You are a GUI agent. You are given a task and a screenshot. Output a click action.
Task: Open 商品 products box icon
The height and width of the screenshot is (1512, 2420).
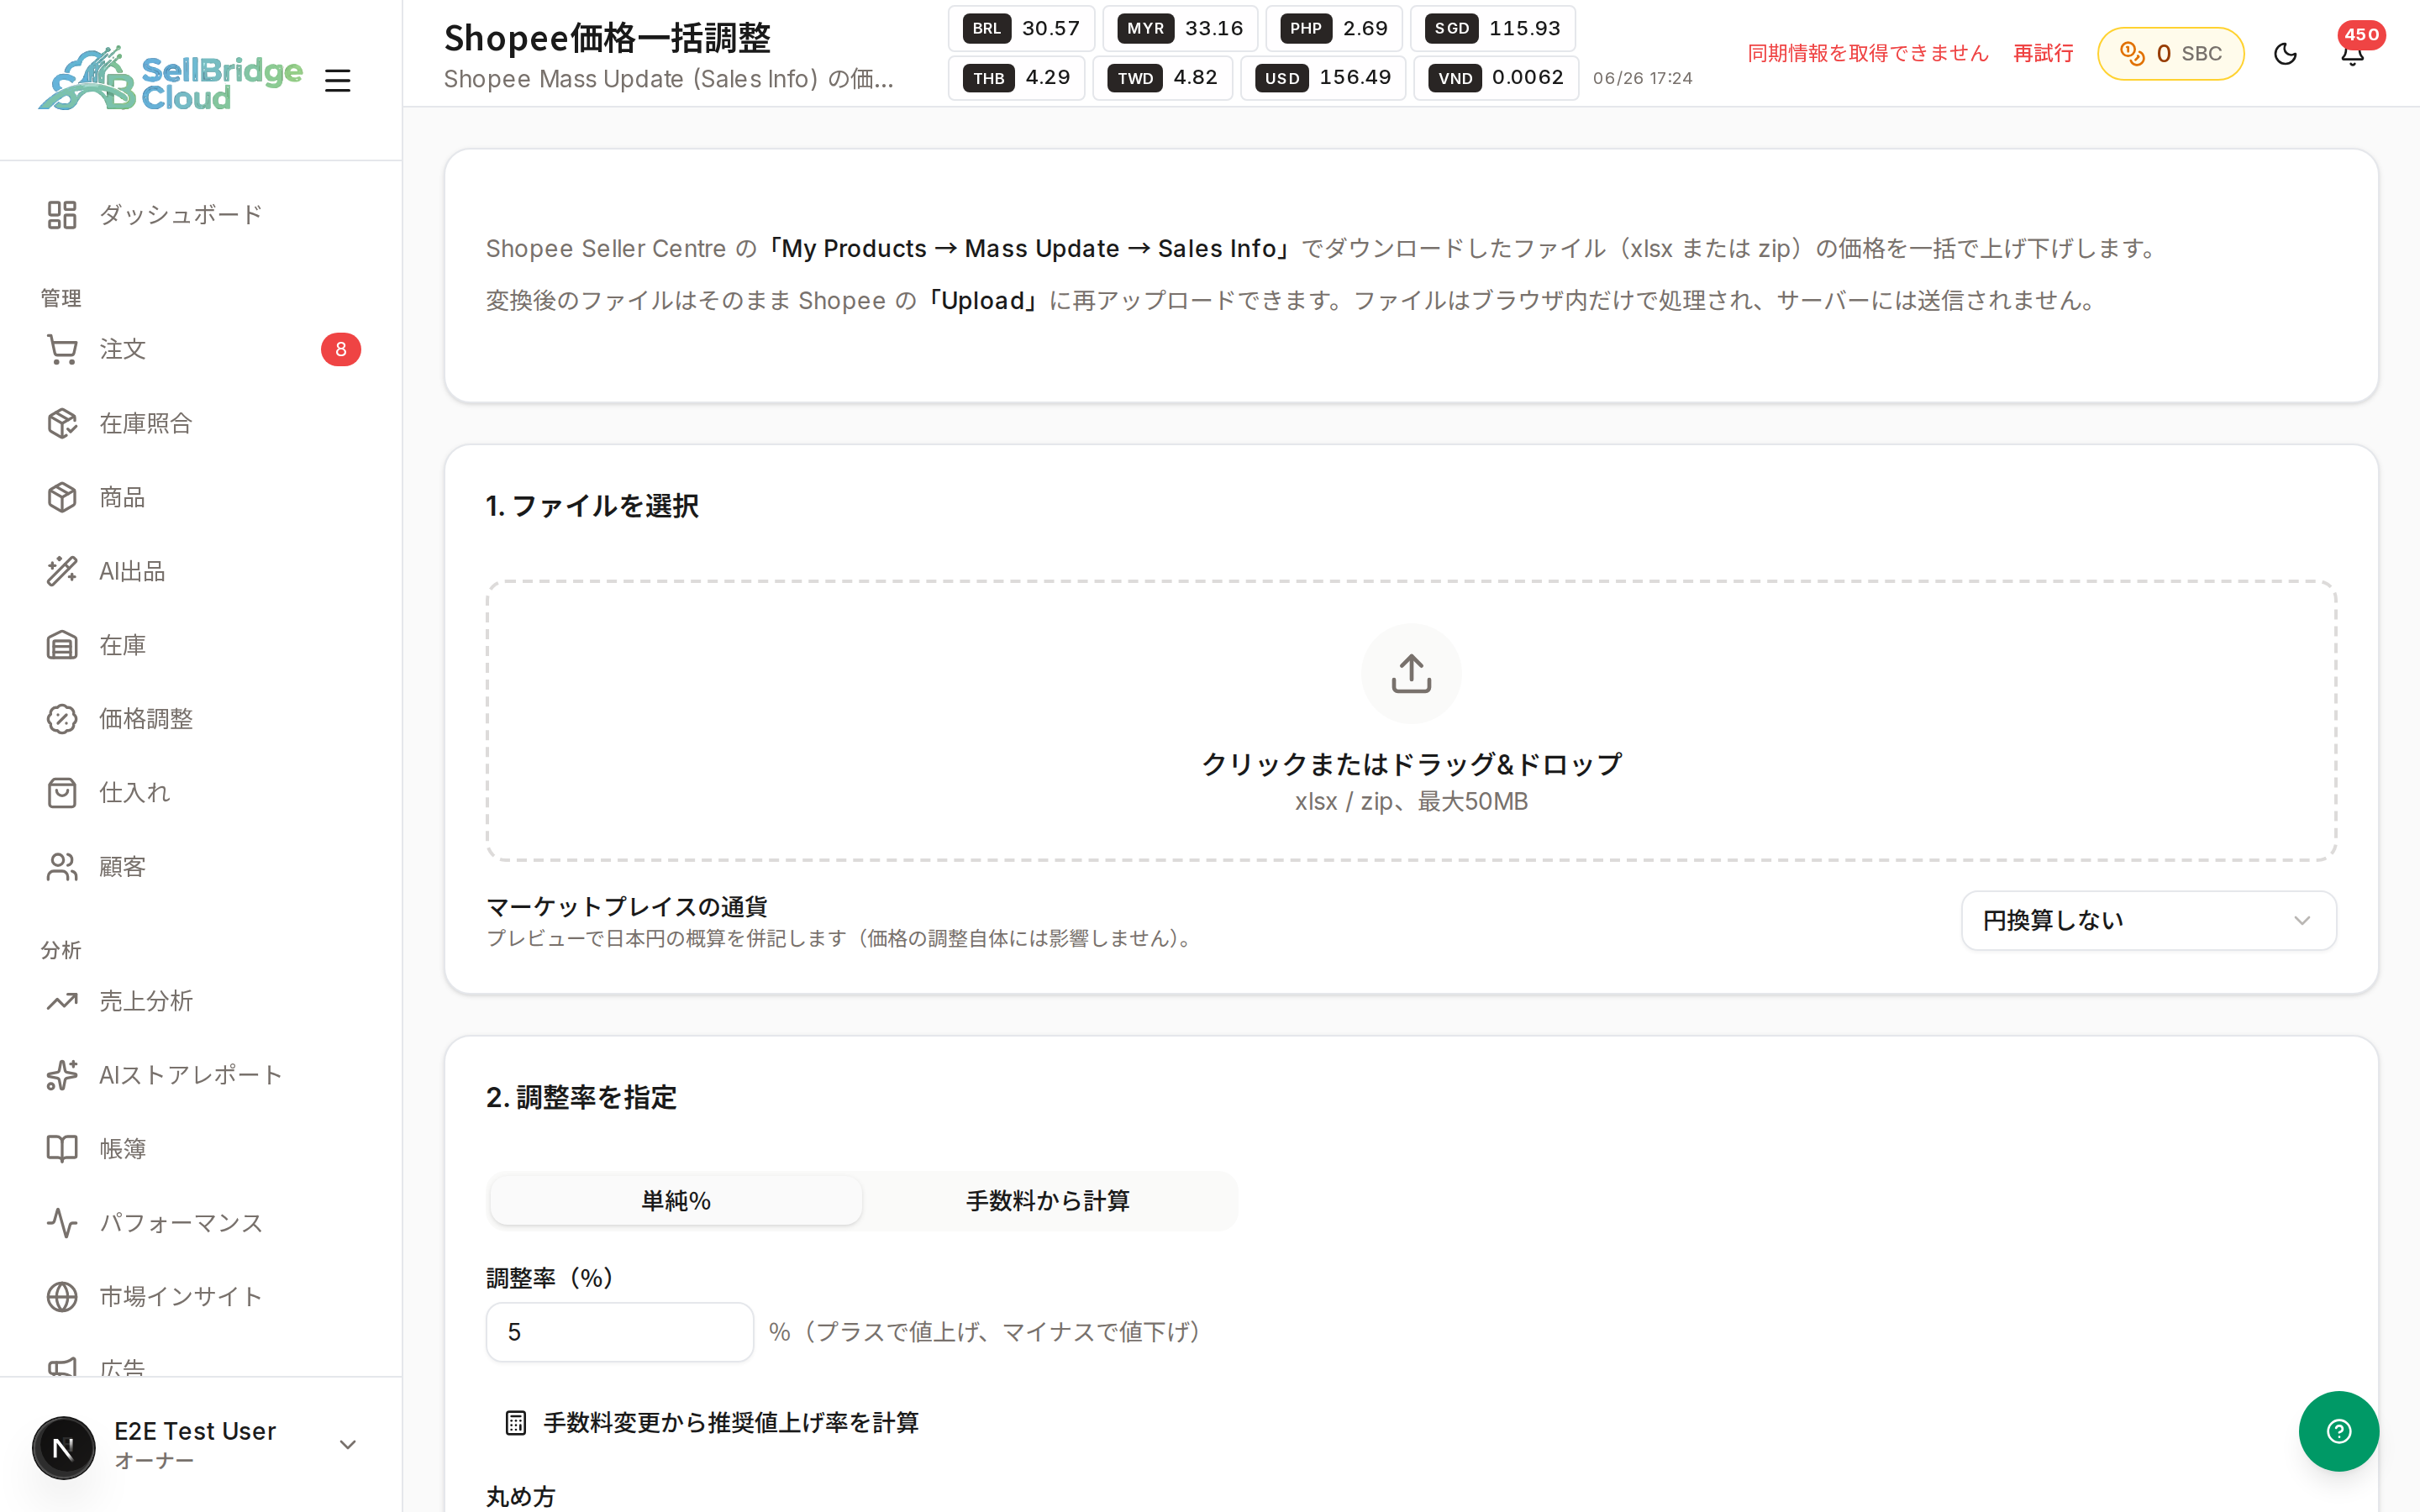pos(62,497)
